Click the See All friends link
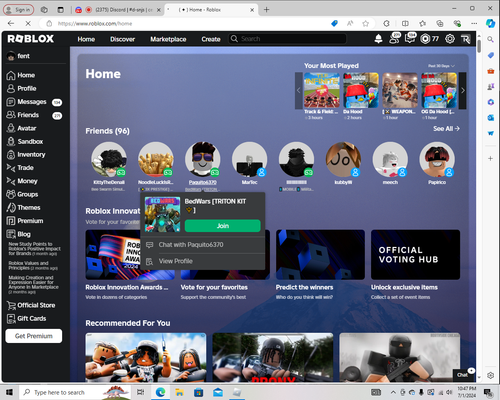This screenshot has height=400, width=500. (x=446, y=129)
